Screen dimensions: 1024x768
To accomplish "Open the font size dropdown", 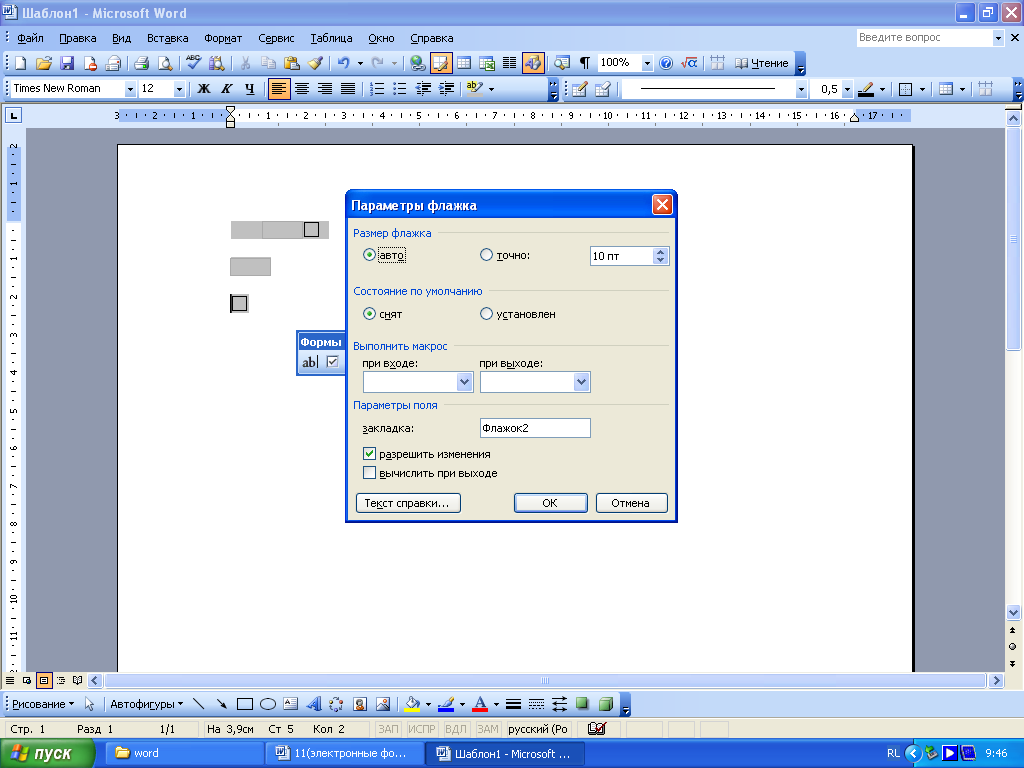I will pos(179,89).
